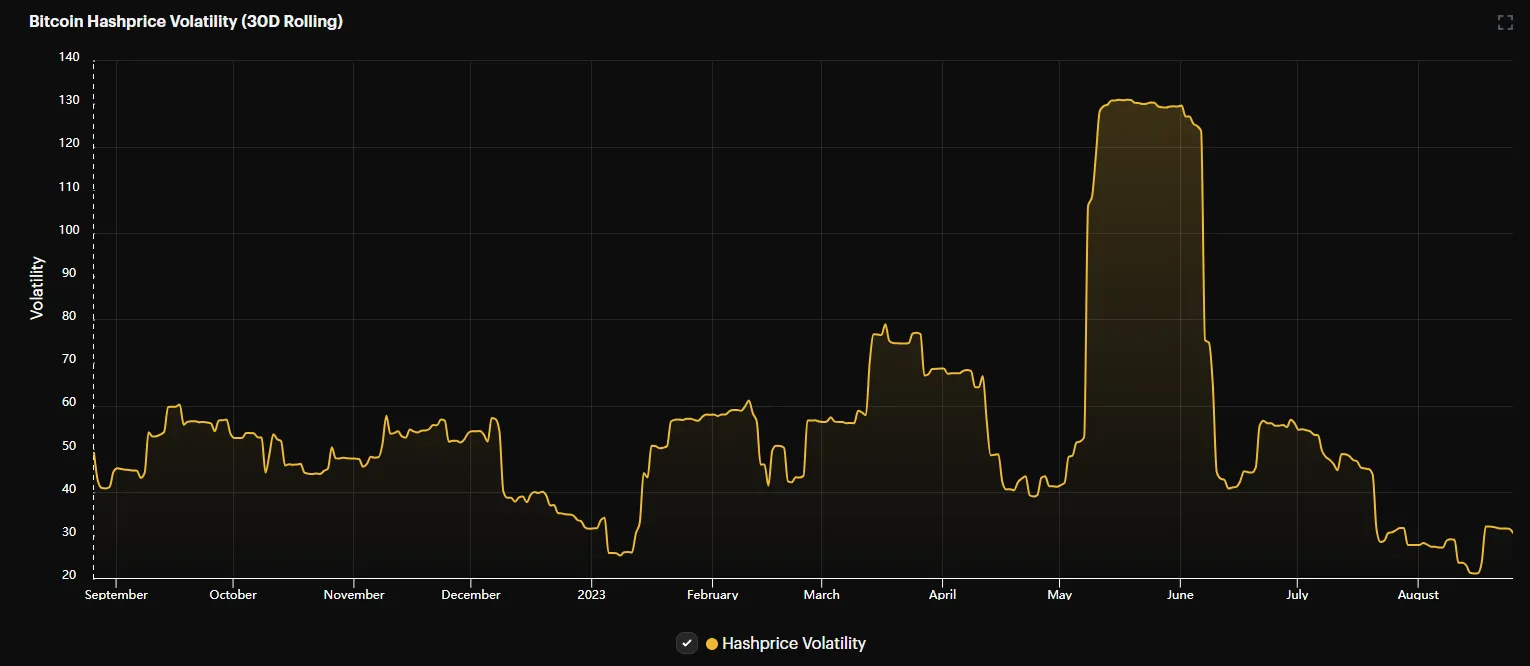
Task: Click the Volatility axis title
Action: click(x=38, y=286)
